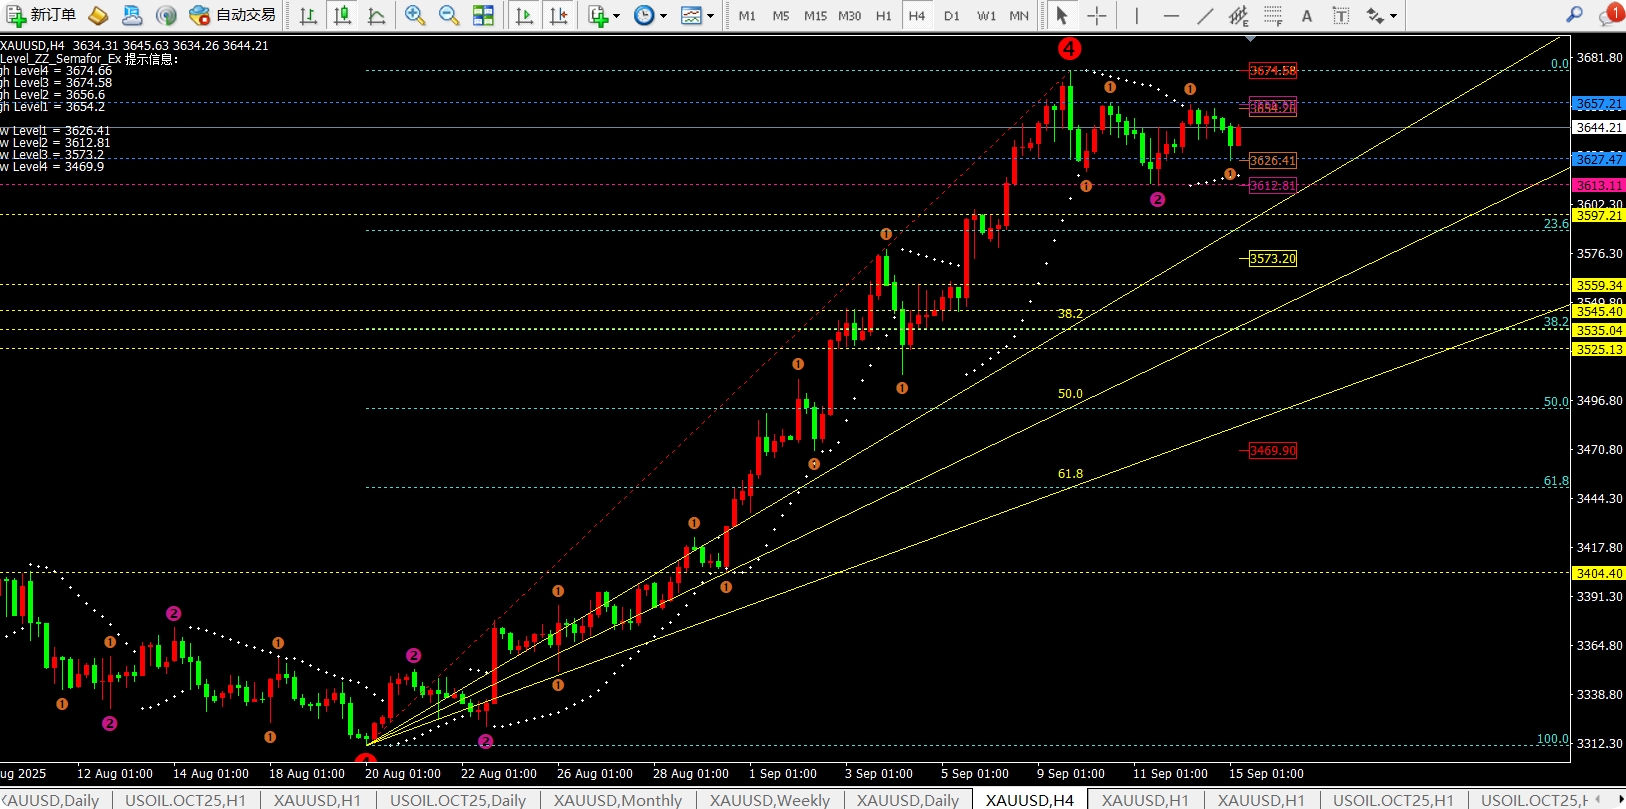The height and width of the screenshot is (809, 1626).
Task: Select the crosshair tool
Action: tap(1096, 15)
